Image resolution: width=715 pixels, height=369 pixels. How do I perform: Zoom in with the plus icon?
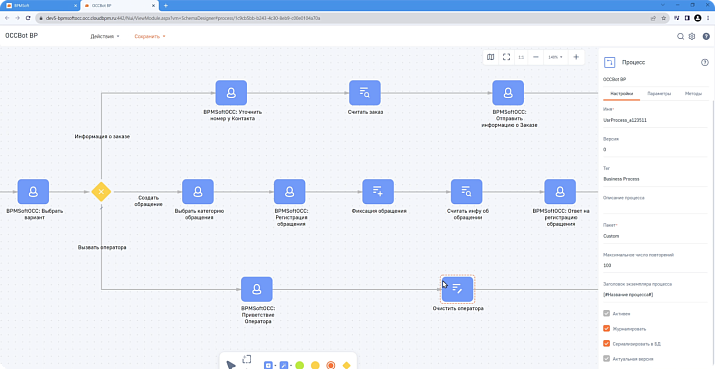tap(576, 57)
